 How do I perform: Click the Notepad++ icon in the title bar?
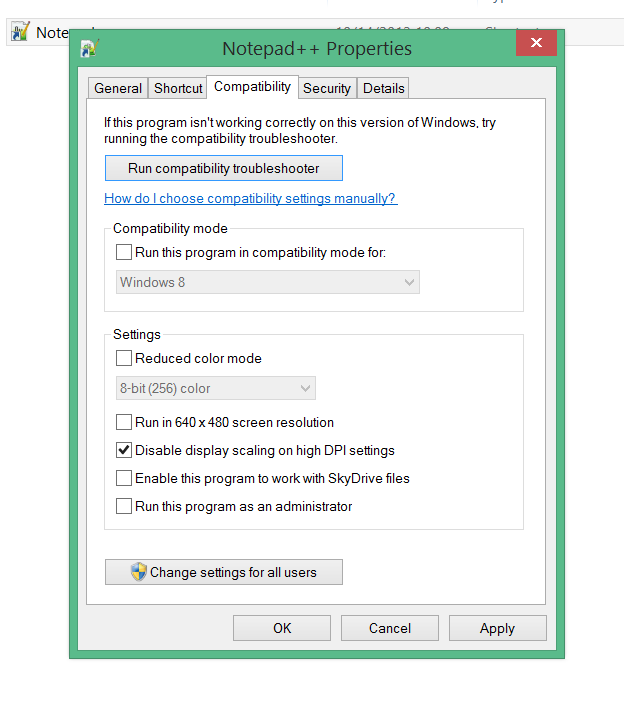point(90,46)
